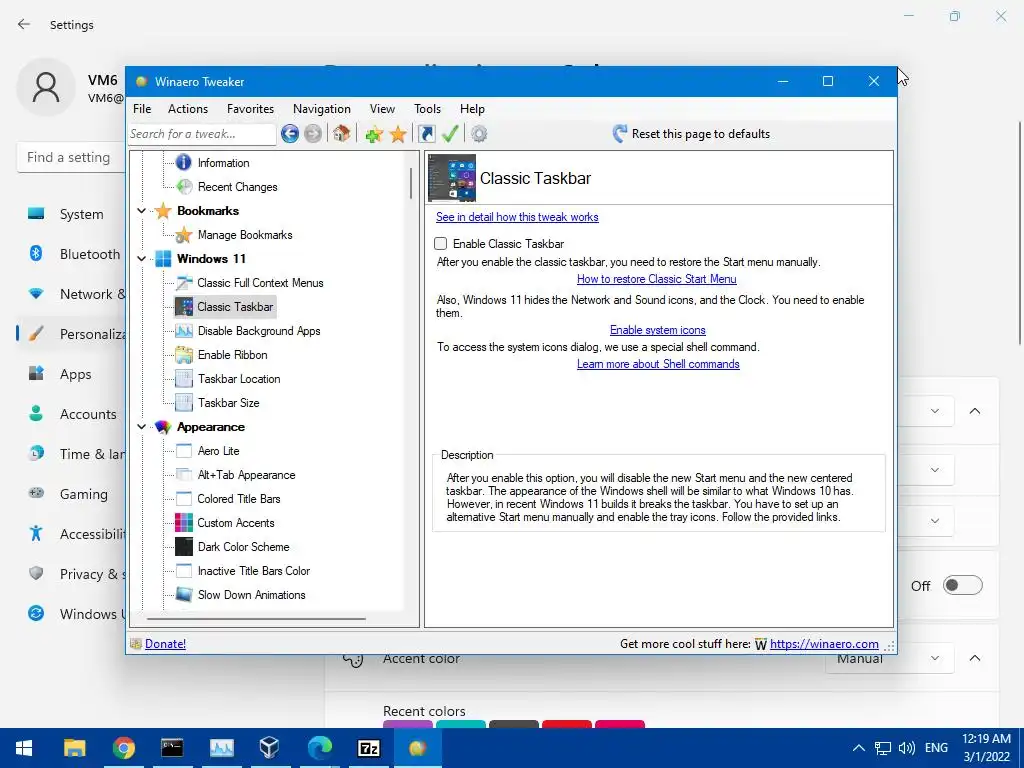This screenshot has width=1024, height=768.
Task: Open bookmarks via gold star toolbar icon
Action: click(x=398, y=134)
